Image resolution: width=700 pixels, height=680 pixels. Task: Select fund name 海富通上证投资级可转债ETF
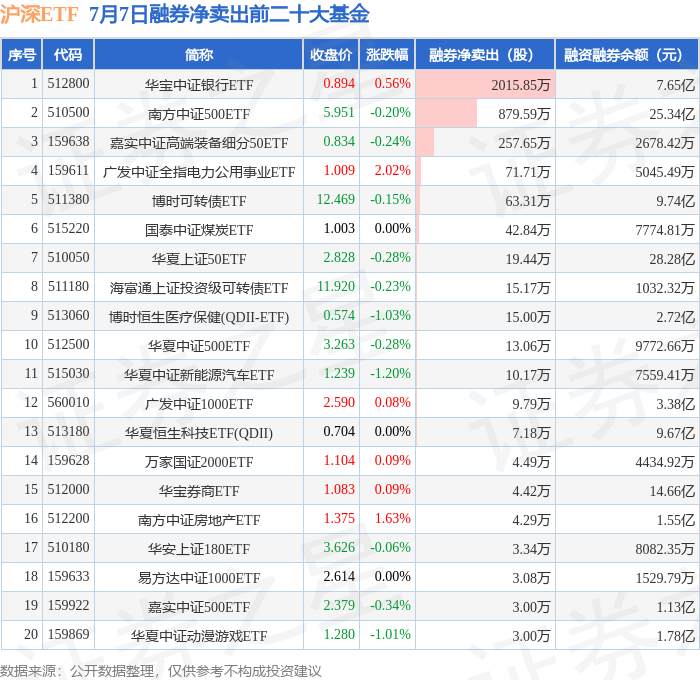(199, 288)
